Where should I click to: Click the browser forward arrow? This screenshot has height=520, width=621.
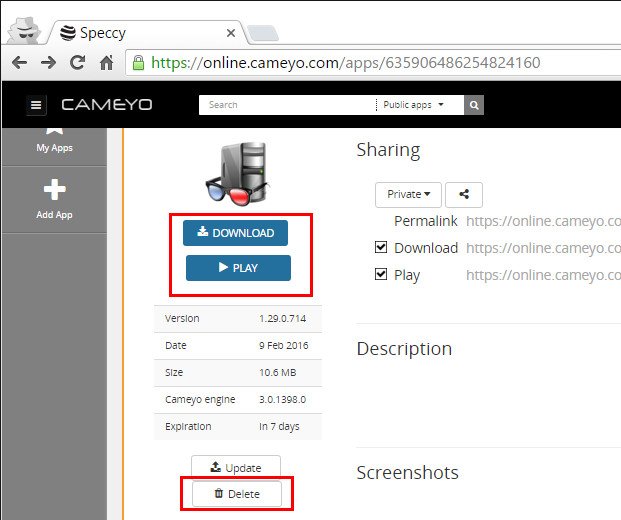48,63
